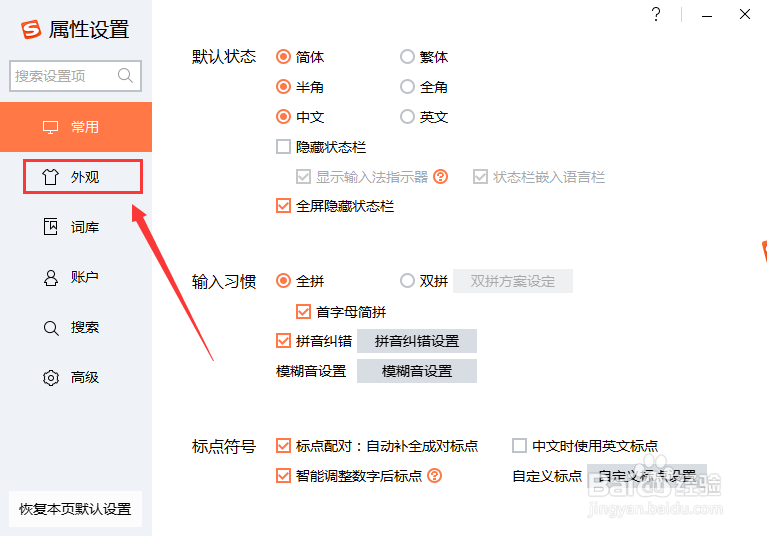Select 英文 as default language
The image size is (767, 536).
pyautogui.click(x=407, y=117)
